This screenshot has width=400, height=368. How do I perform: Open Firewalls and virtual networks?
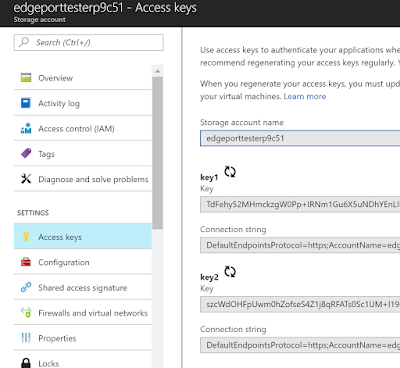click(83, 313)
